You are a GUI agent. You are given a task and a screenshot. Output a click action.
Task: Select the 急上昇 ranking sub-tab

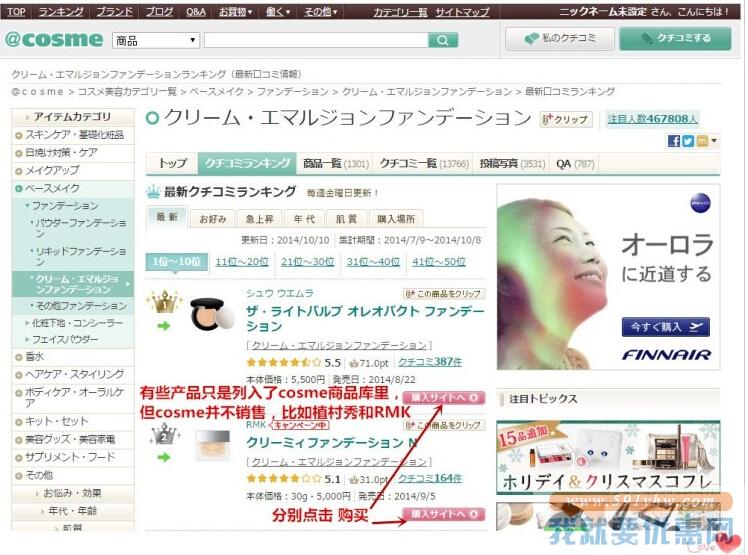pyautogui.click(x=259, y=219)
